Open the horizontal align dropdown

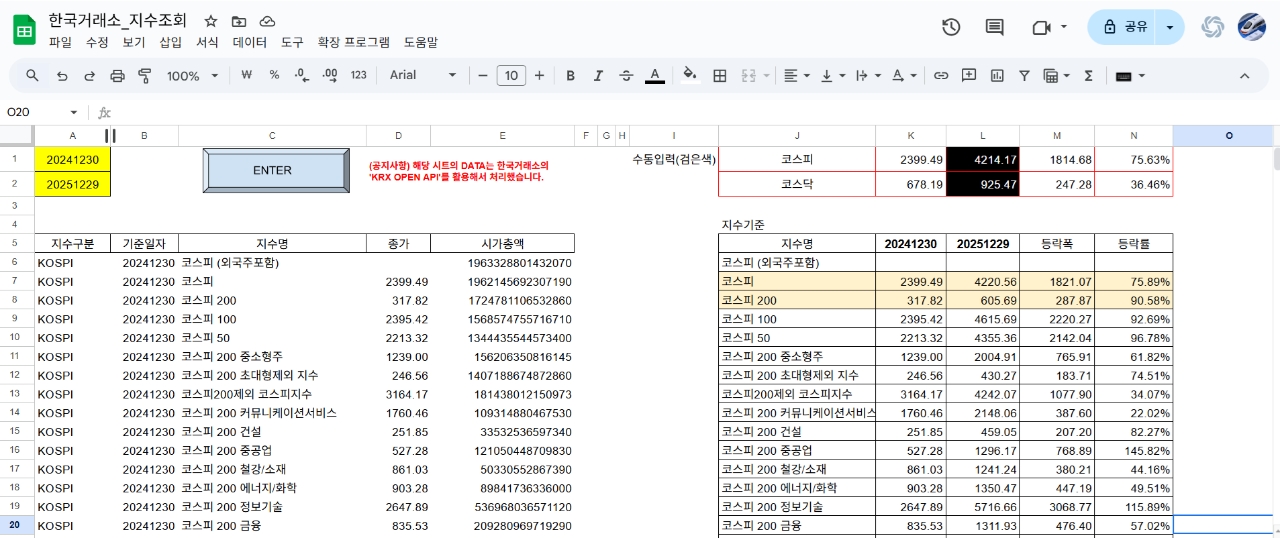[796, 75]
